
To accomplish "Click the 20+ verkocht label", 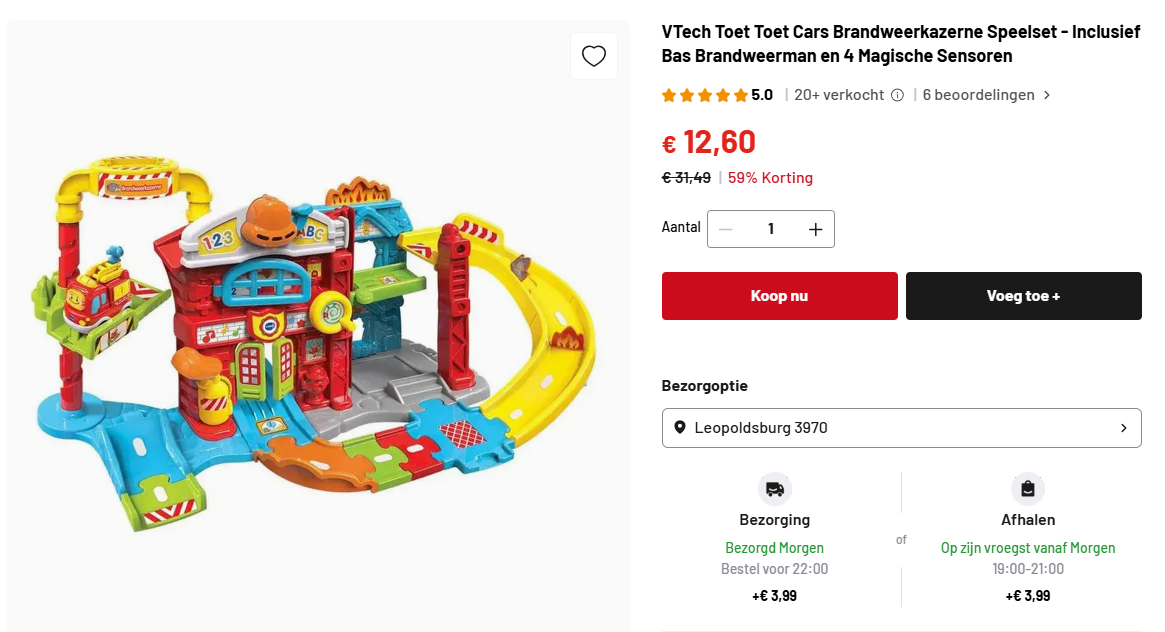I will point(838,95).
